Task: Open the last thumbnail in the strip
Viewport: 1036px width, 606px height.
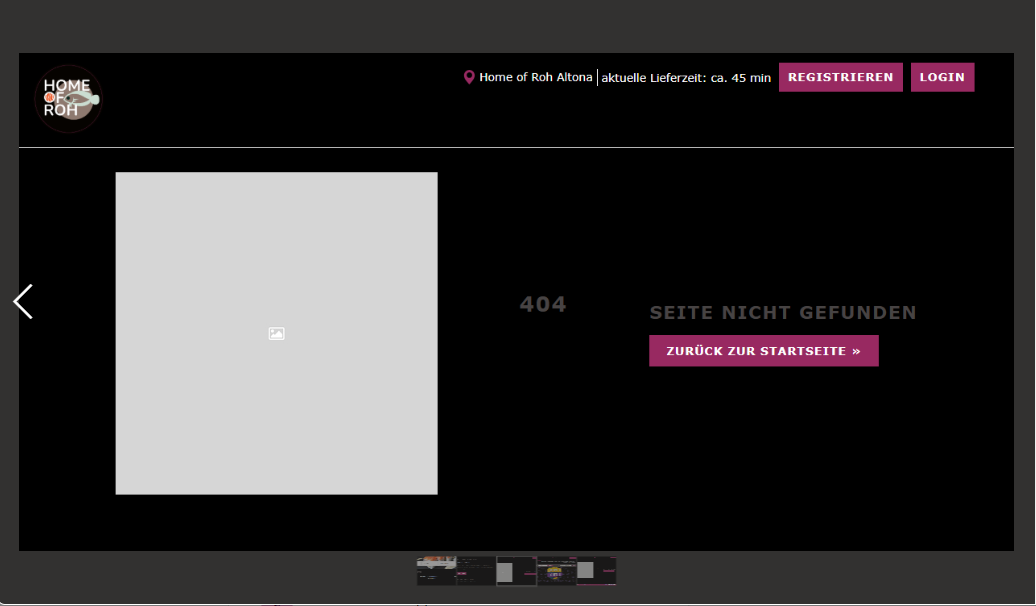Action: pyautogui.click(x=596, y=571)
